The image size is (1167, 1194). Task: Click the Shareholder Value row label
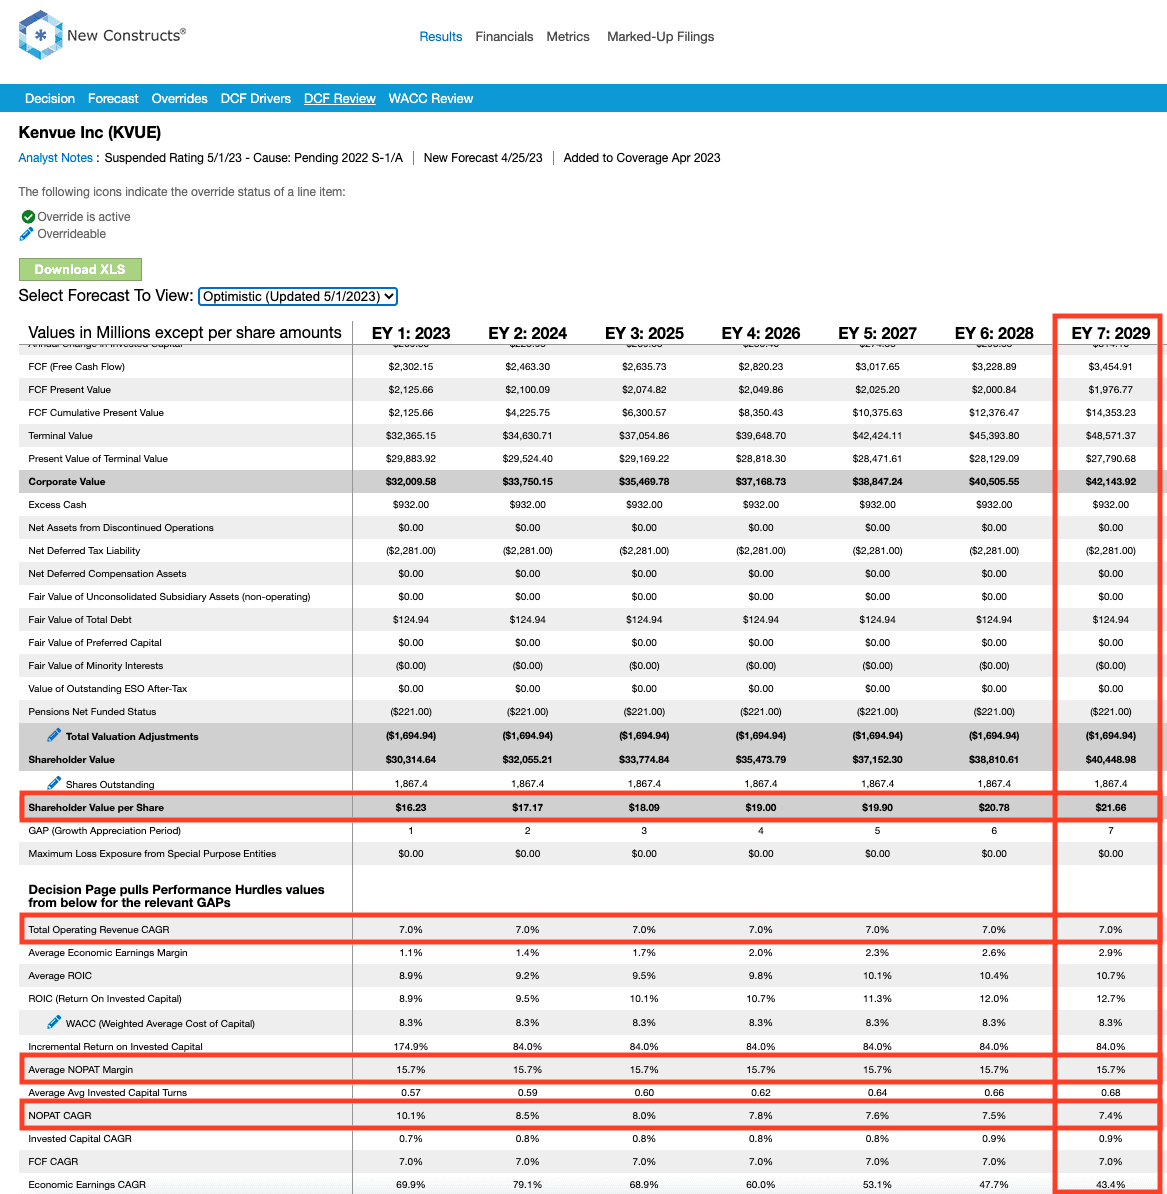click(x=72, y=759)
